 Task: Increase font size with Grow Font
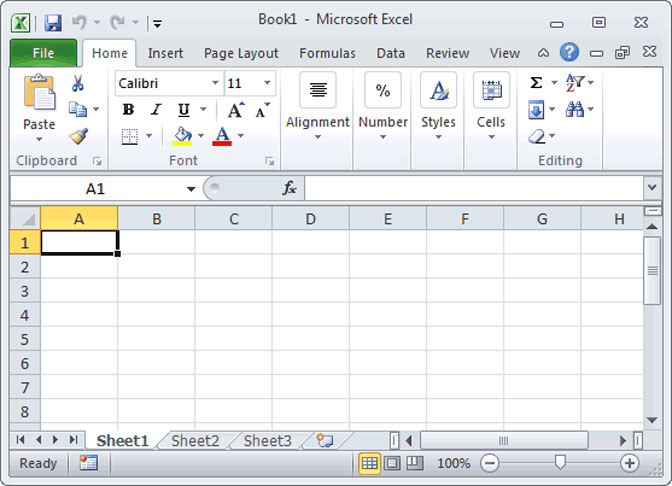(235, 110)
